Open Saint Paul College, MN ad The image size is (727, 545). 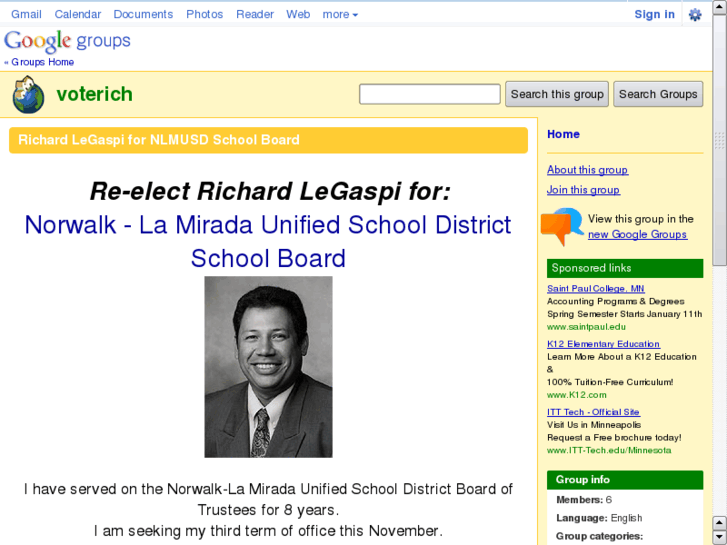tap(595, 289)
